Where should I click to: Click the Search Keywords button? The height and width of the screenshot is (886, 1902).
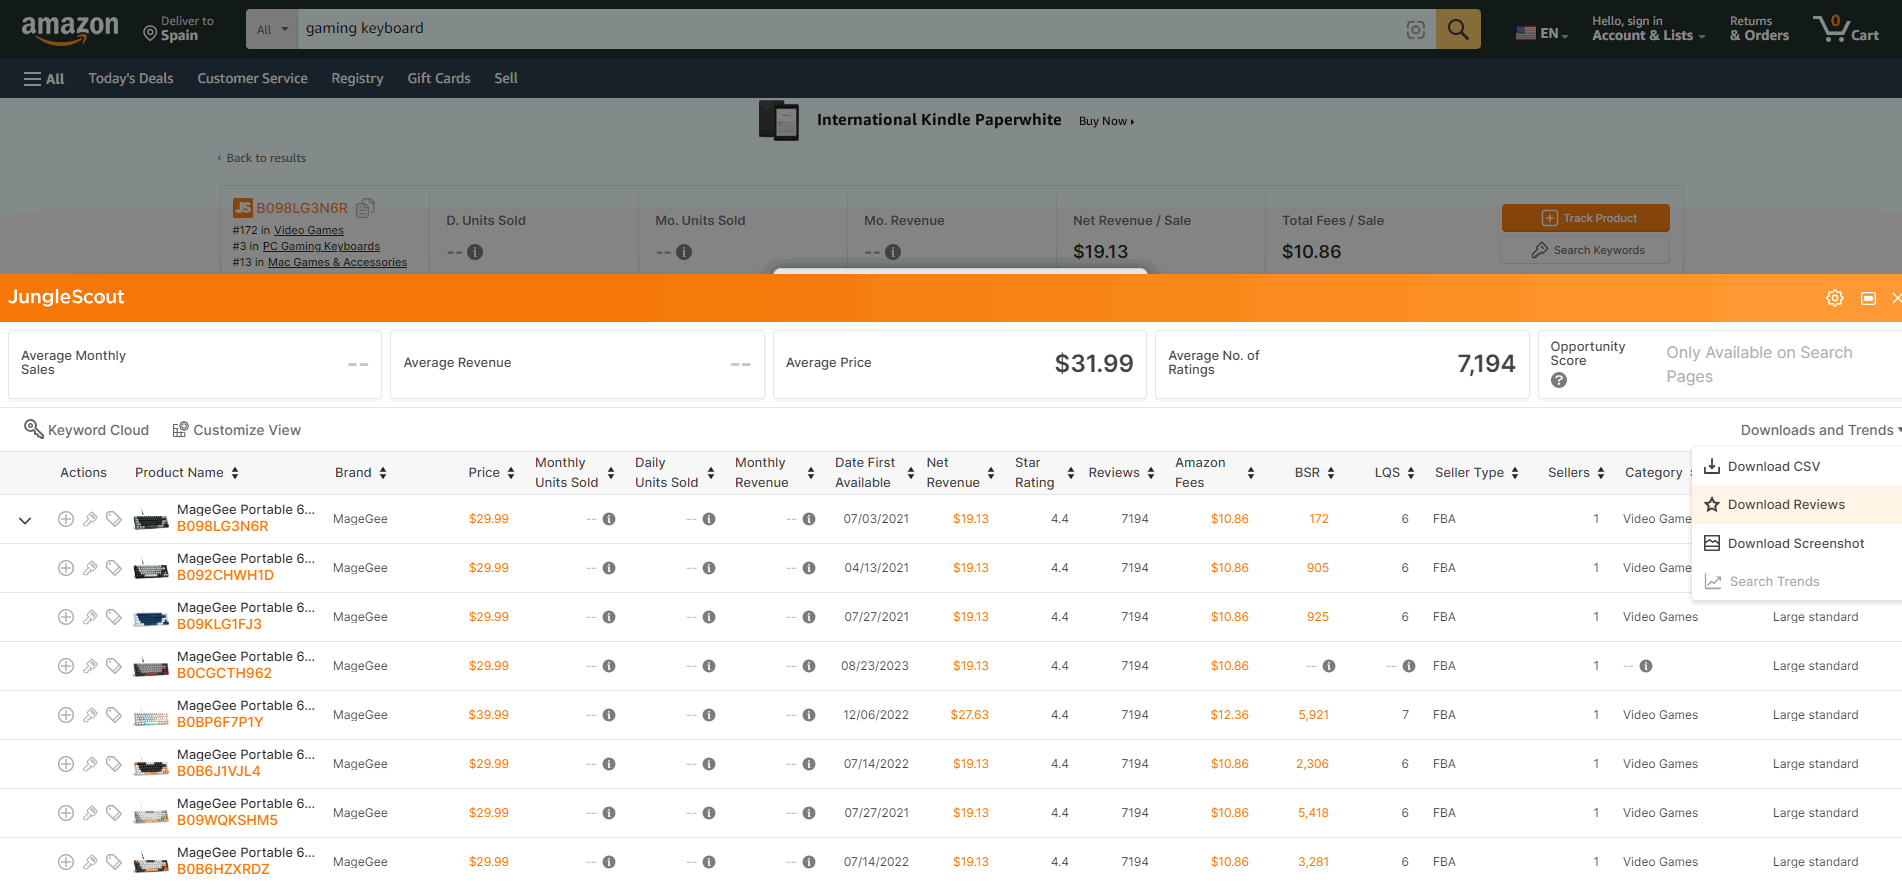point(1586,250)
